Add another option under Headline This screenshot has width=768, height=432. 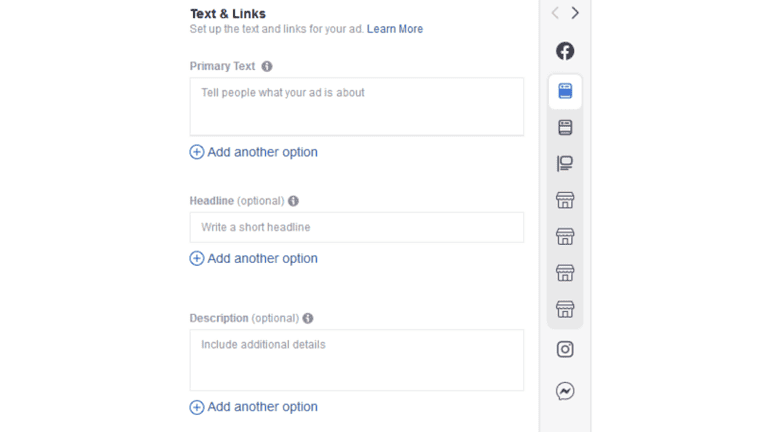[254, 258]
